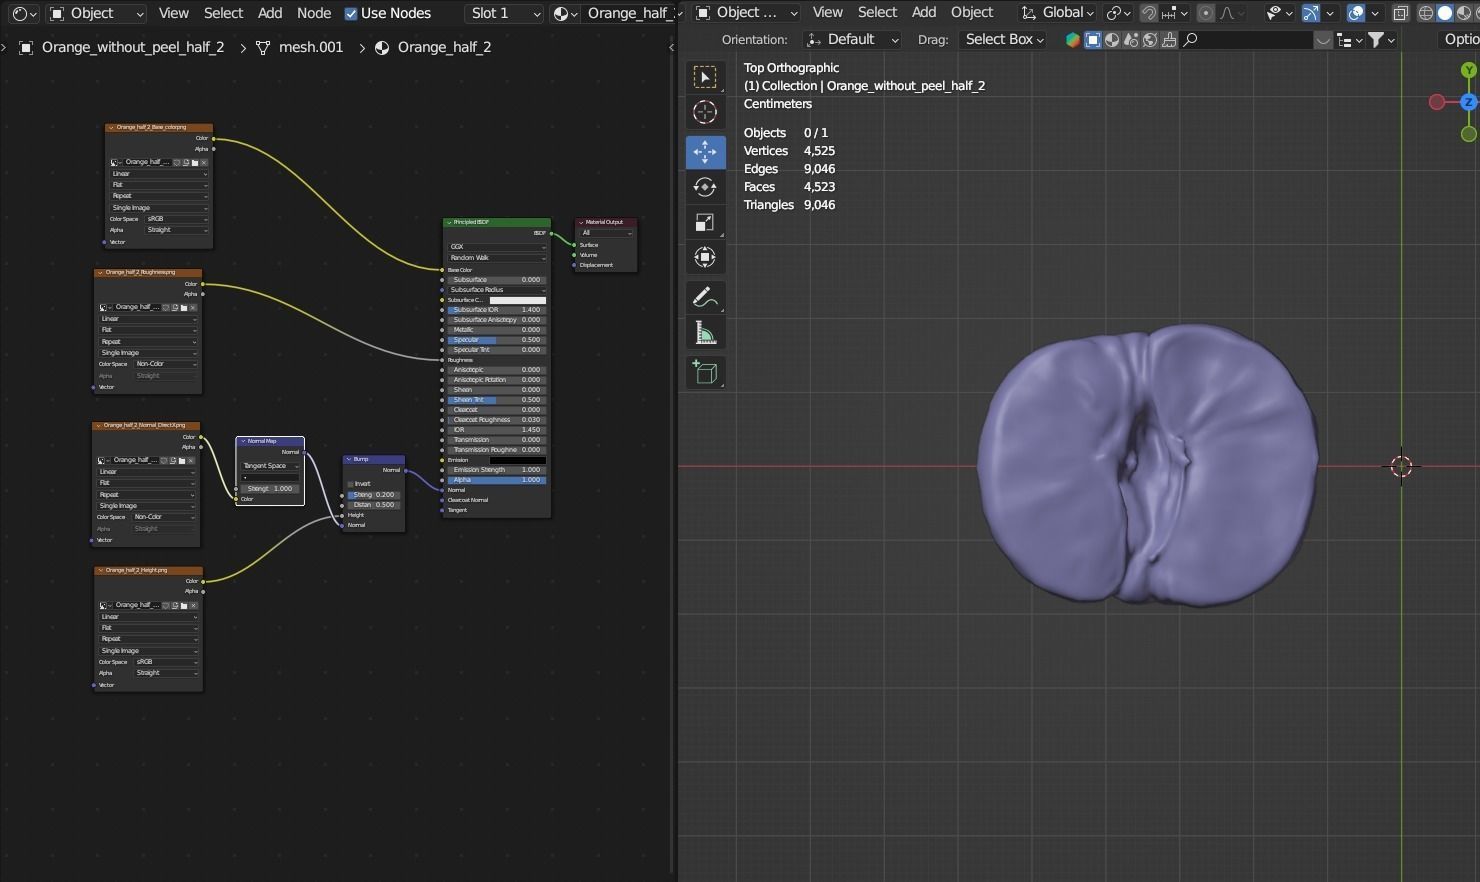
Task: Open Global transform orientation dropdown
Action: coord(1057,13)
